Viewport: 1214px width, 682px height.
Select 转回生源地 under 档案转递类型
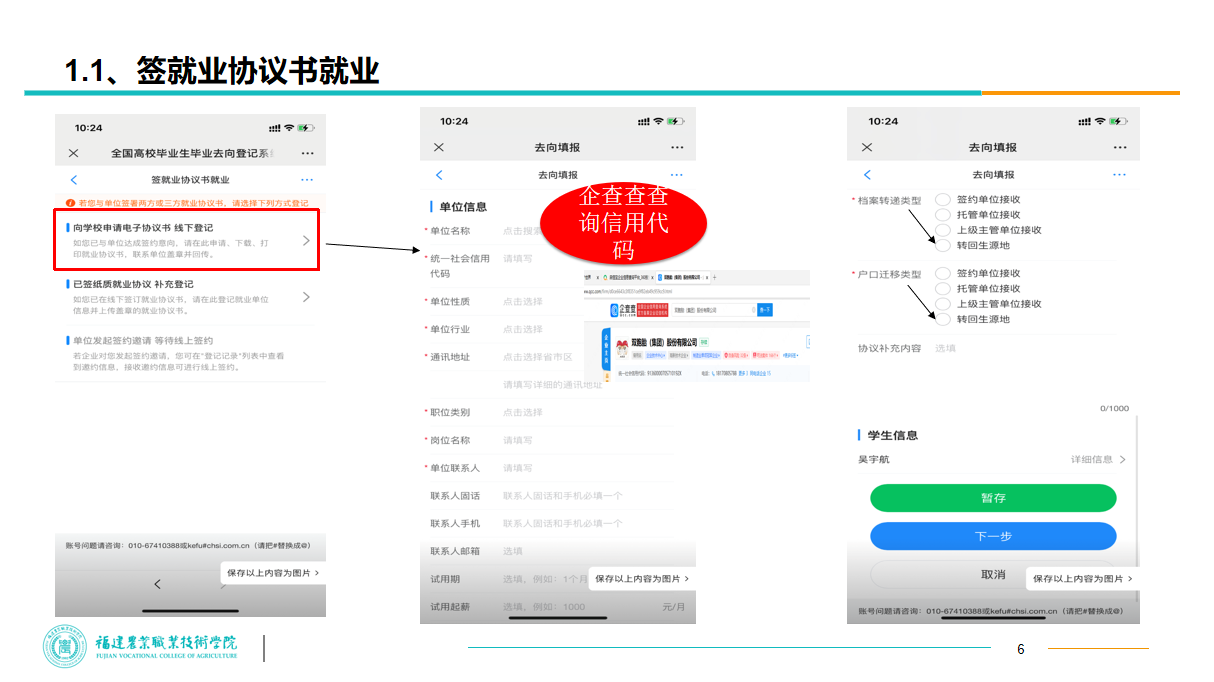pyautogui.click(x=942, y=245)
